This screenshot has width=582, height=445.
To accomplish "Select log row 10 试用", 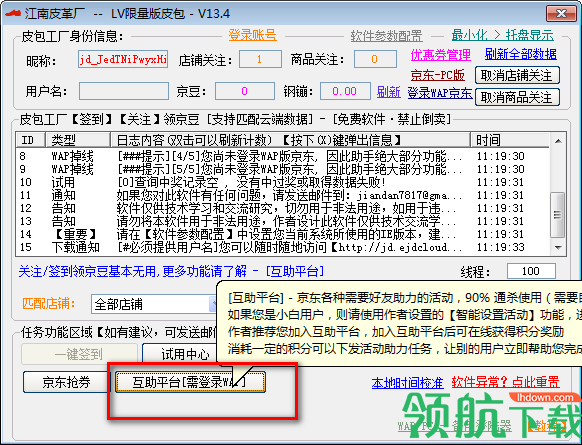I will [282, 182].
